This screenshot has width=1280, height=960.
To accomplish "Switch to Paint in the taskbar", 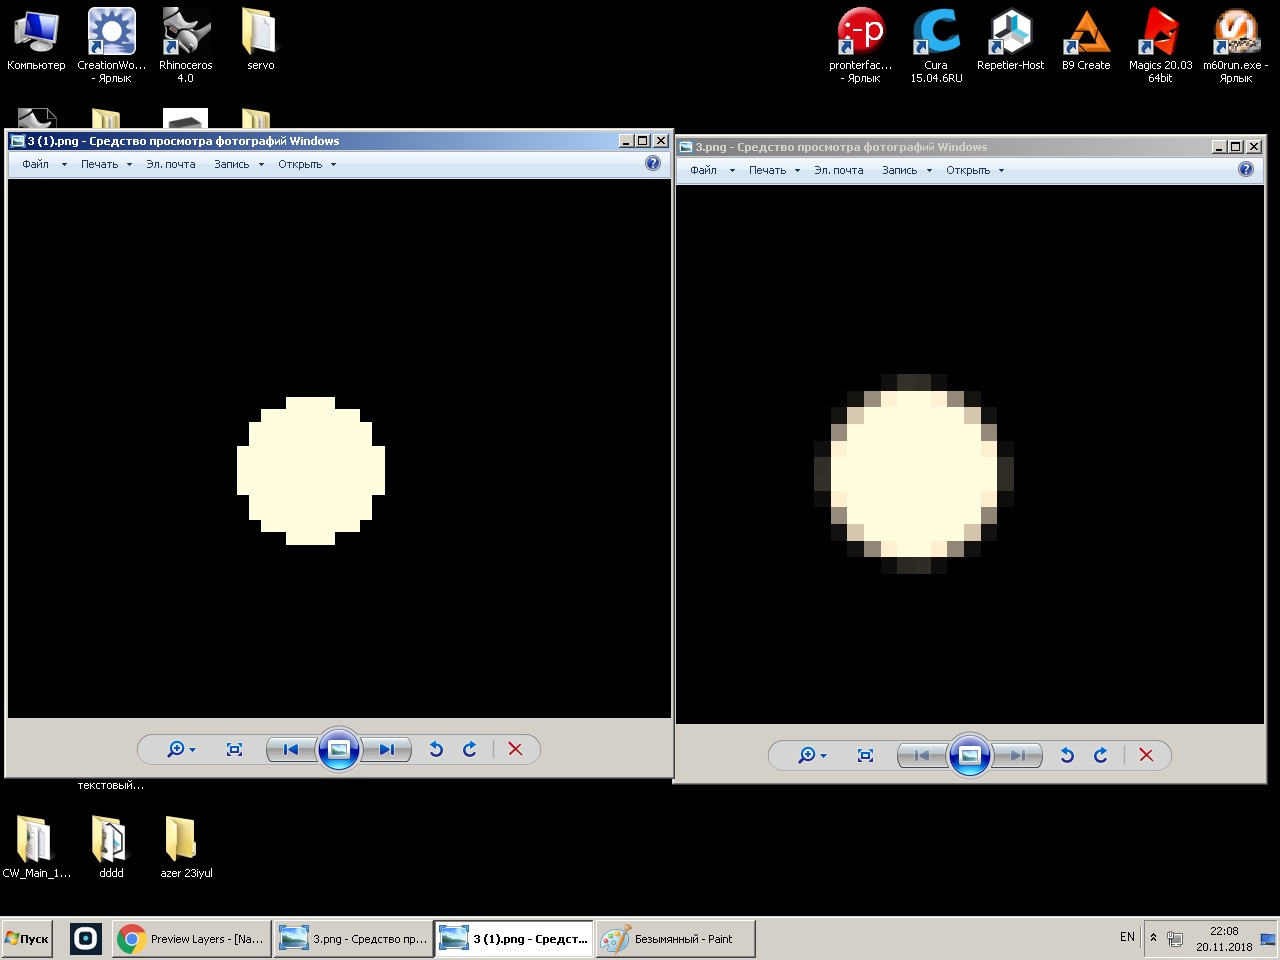I will (x=675, y=939).
